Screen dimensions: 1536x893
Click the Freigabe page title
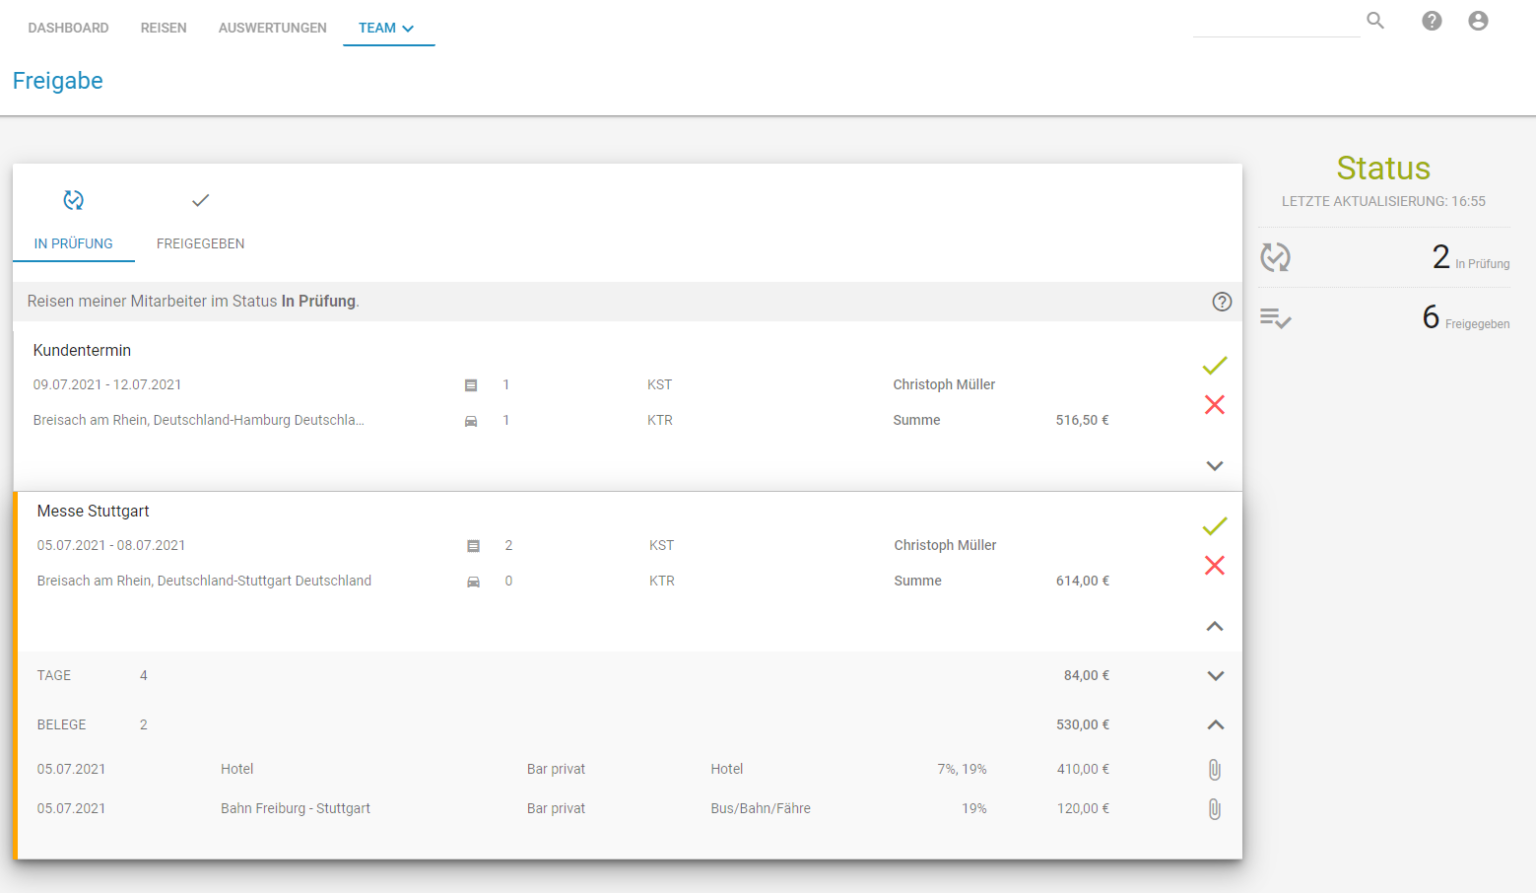point(57,81)
